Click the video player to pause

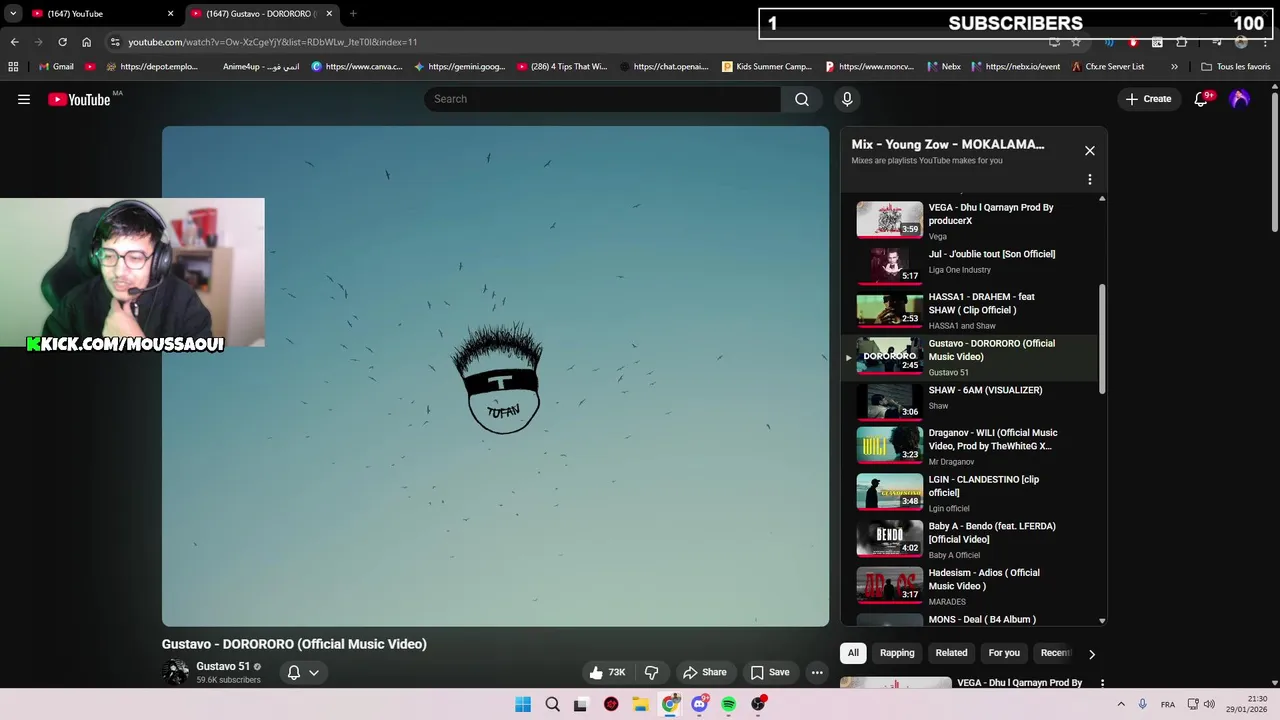pos(495,376)
